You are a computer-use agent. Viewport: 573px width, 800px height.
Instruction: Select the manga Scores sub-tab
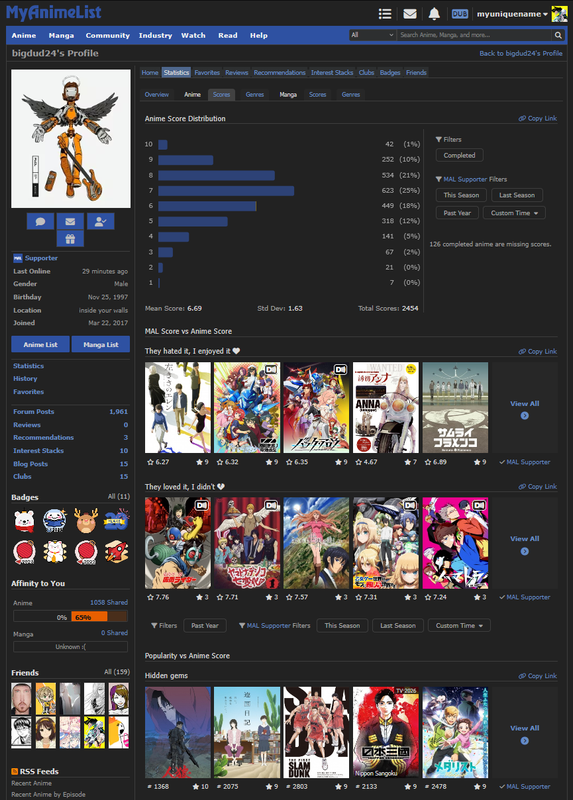(x=317, y=94)
